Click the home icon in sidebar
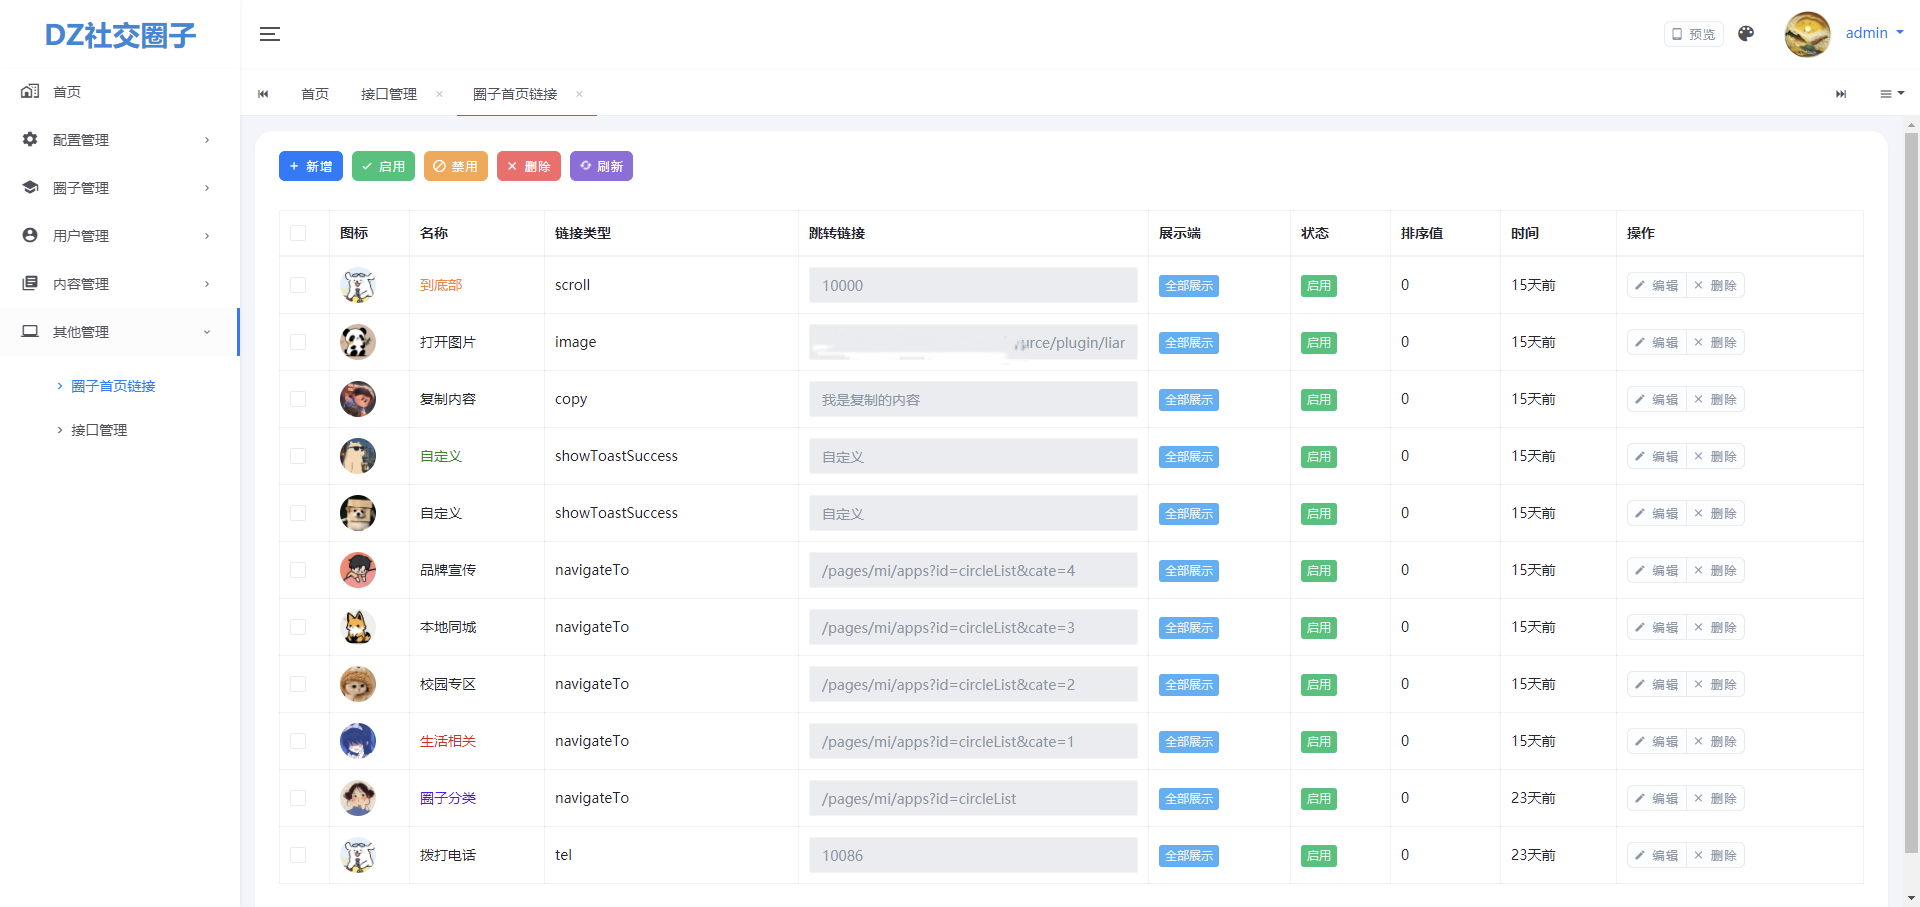 tap(30, 91)
